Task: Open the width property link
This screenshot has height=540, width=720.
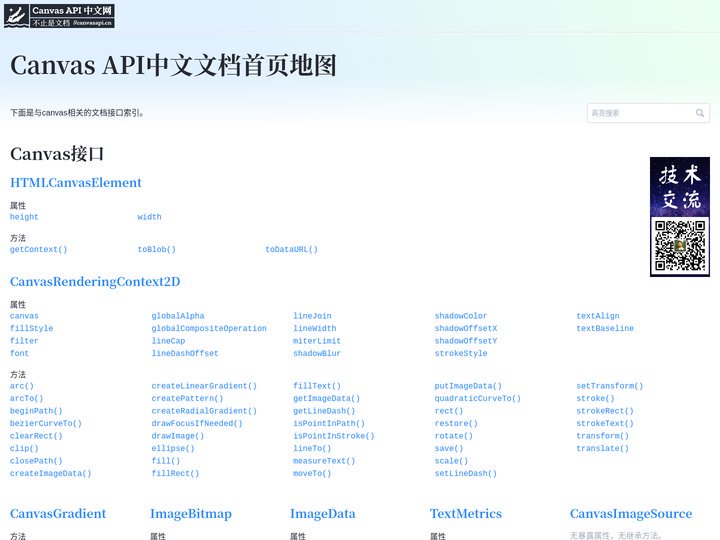Action: point(149,217)
